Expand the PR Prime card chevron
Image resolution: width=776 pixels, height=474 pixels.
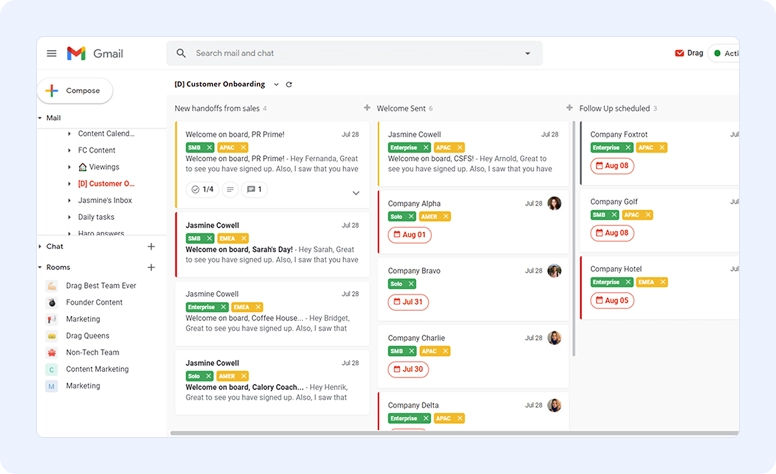pos(355,193)
